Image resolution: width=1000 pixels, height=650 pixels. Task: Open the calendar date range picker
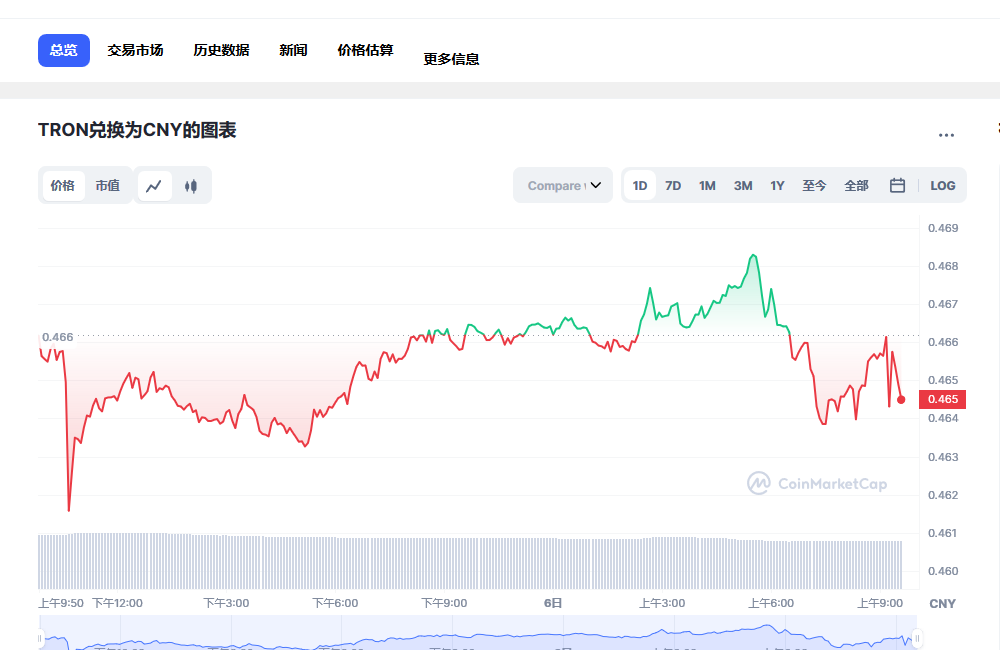point(897,186)
